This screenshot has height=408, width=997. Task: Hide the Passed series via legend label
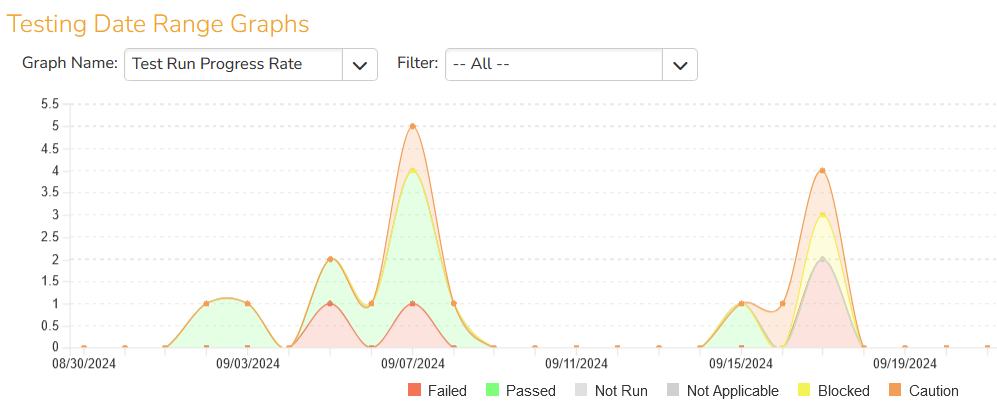pyautogui.click(x=531, y=391)
